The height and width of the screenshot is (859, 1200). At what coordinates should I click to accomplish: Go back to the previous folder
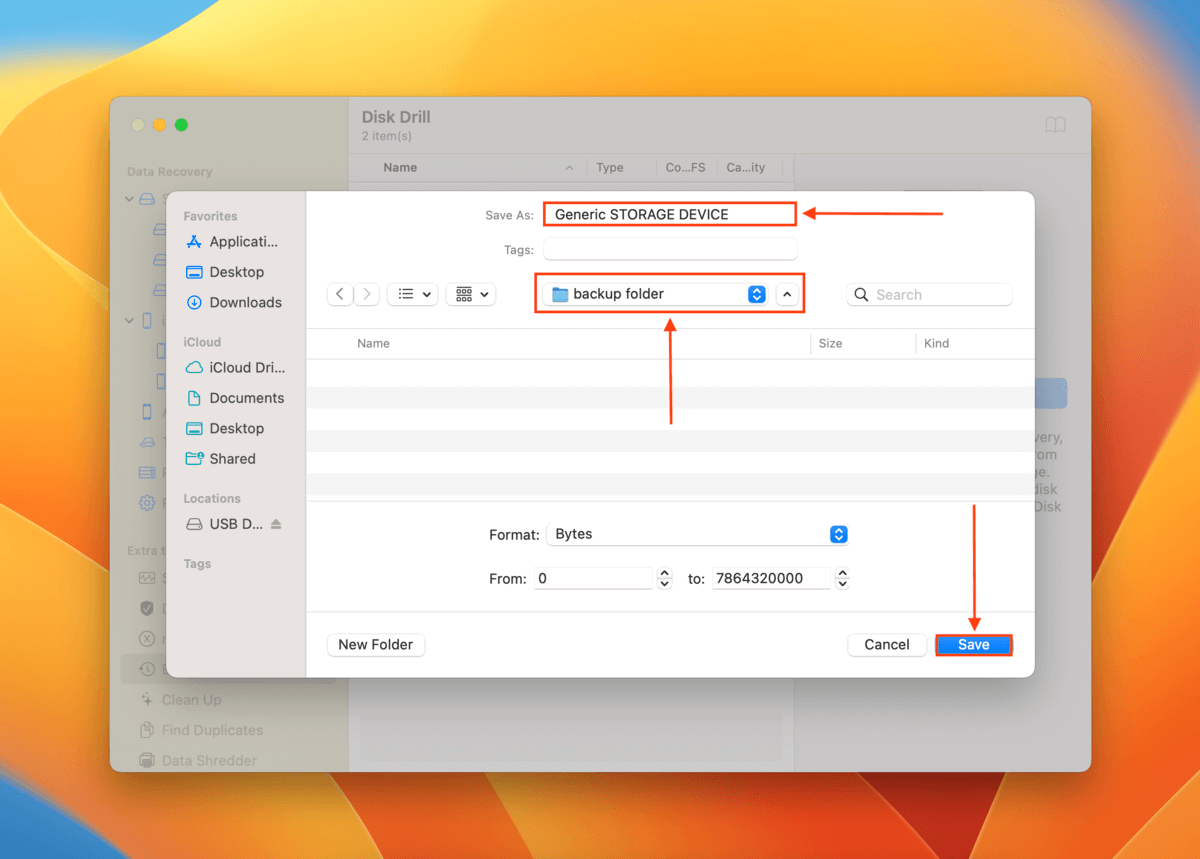340,294
